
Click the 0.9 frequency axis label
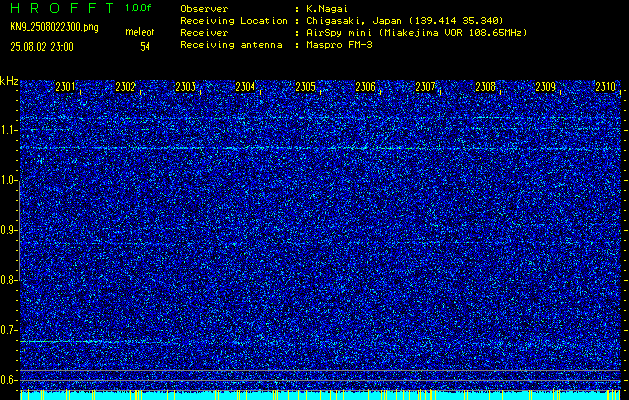[9, 230]
